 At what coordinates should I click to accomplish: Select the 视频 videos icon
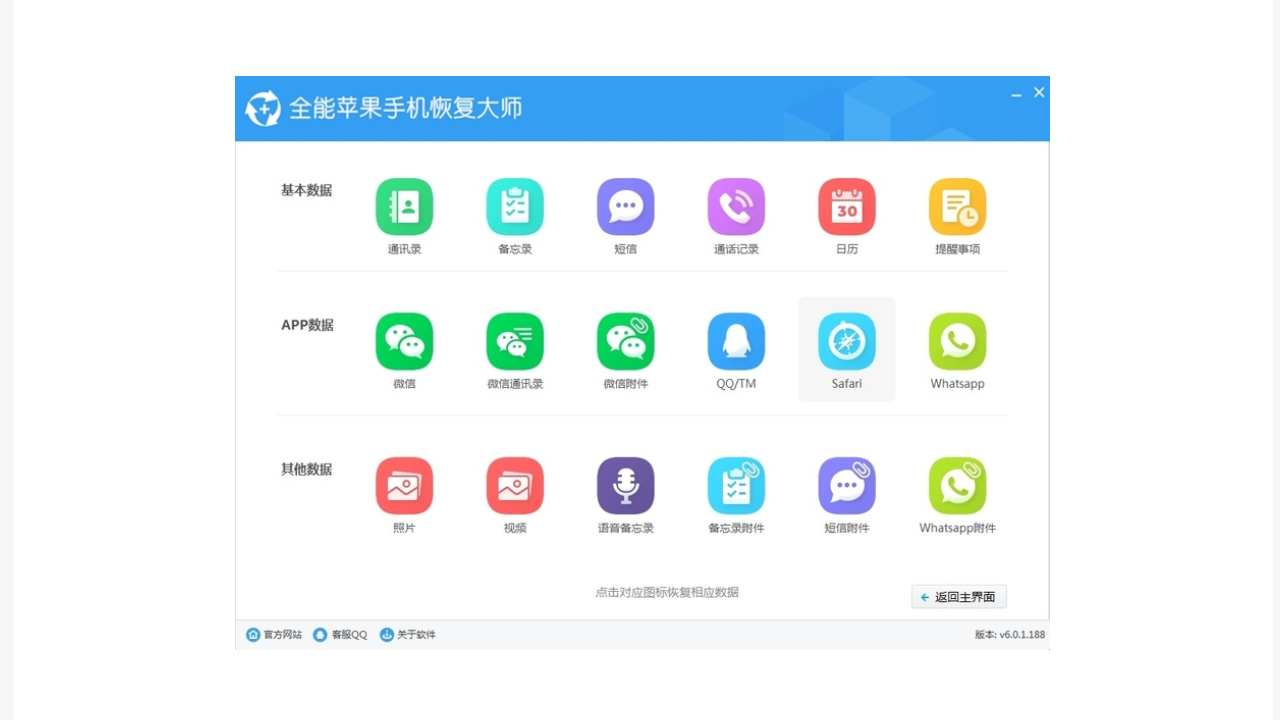(515, 486)
